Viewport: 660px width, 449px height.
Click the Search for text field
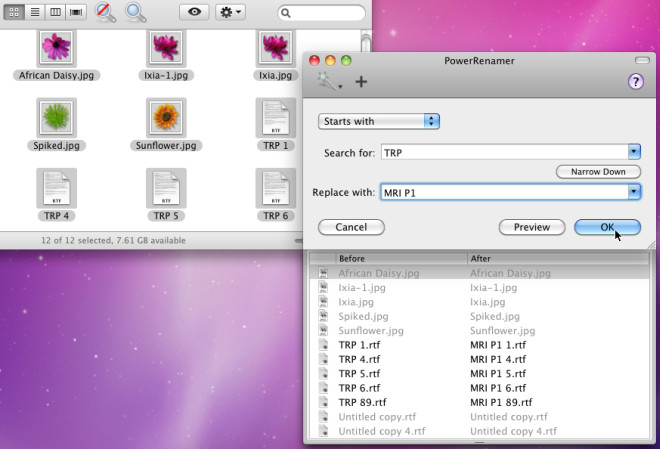[x=505, y=152]
